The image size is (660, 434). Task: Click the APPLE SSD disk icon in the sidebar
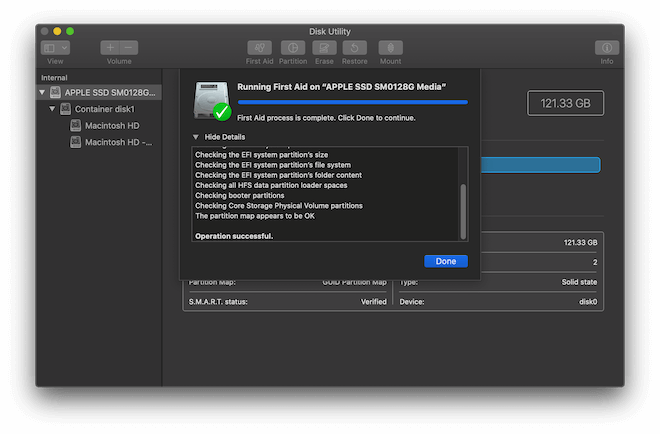click(55, 92)
